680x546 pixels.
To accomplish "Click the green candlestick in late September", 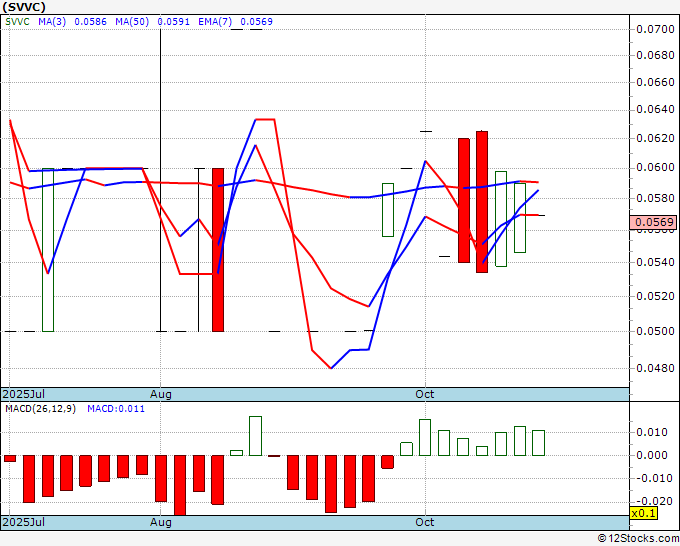I will tap(388, 210).
